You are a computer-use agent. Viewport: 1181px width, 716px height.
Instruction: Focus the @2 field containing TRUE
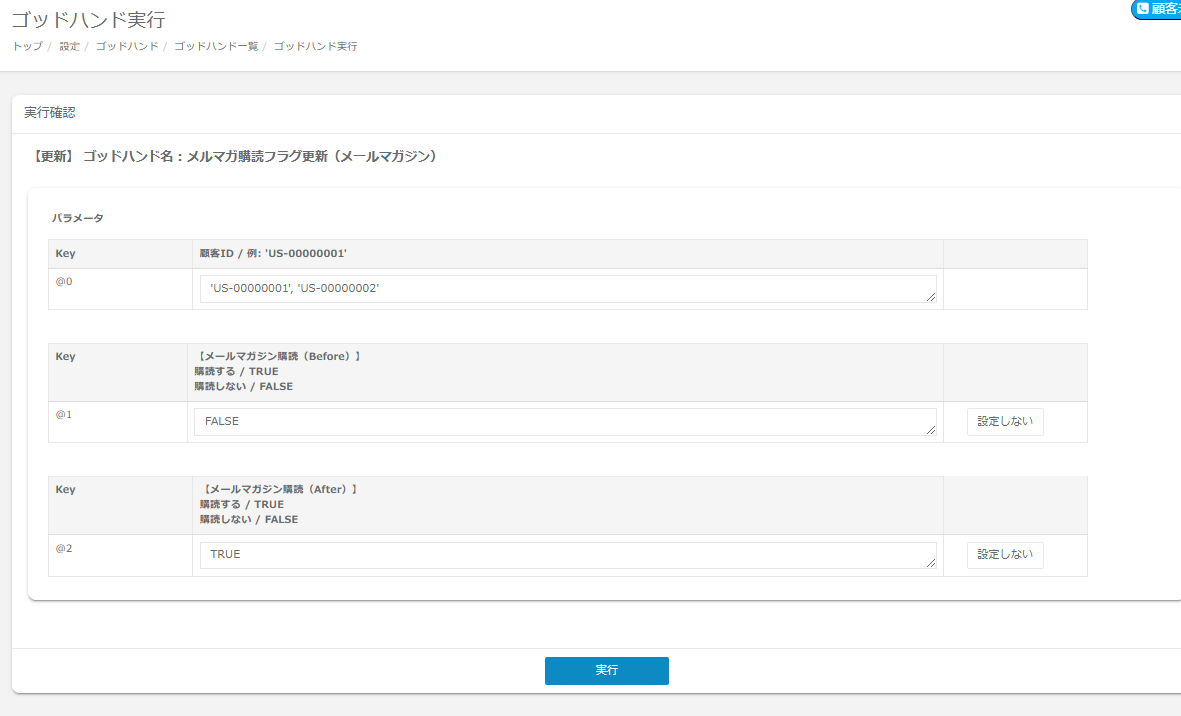pos(568,555)
